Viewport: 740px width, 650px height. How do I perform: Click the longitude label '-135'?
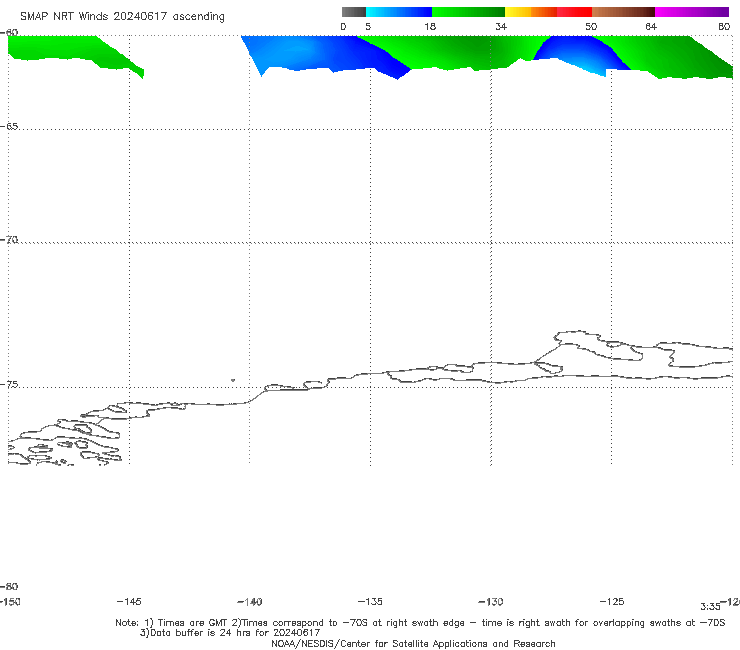point(370,602)
